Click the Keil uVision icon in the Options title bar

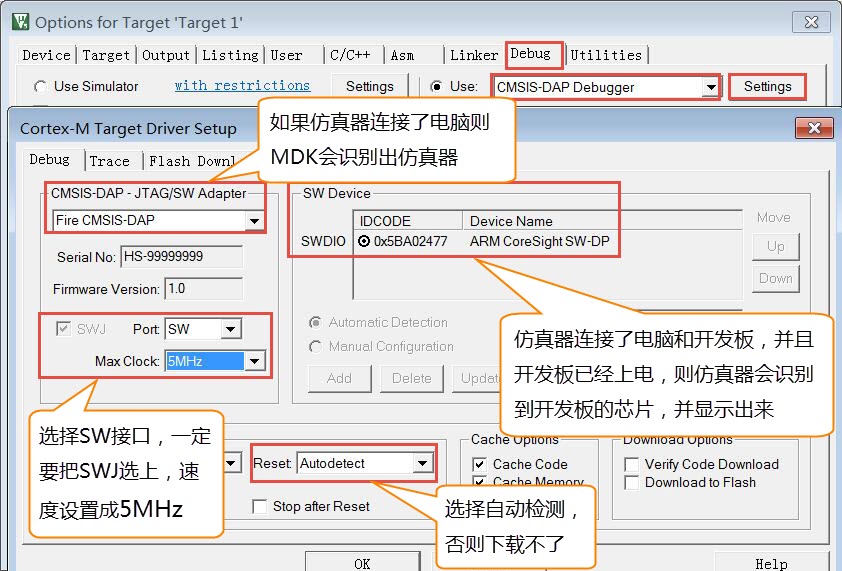pos(20,21)
